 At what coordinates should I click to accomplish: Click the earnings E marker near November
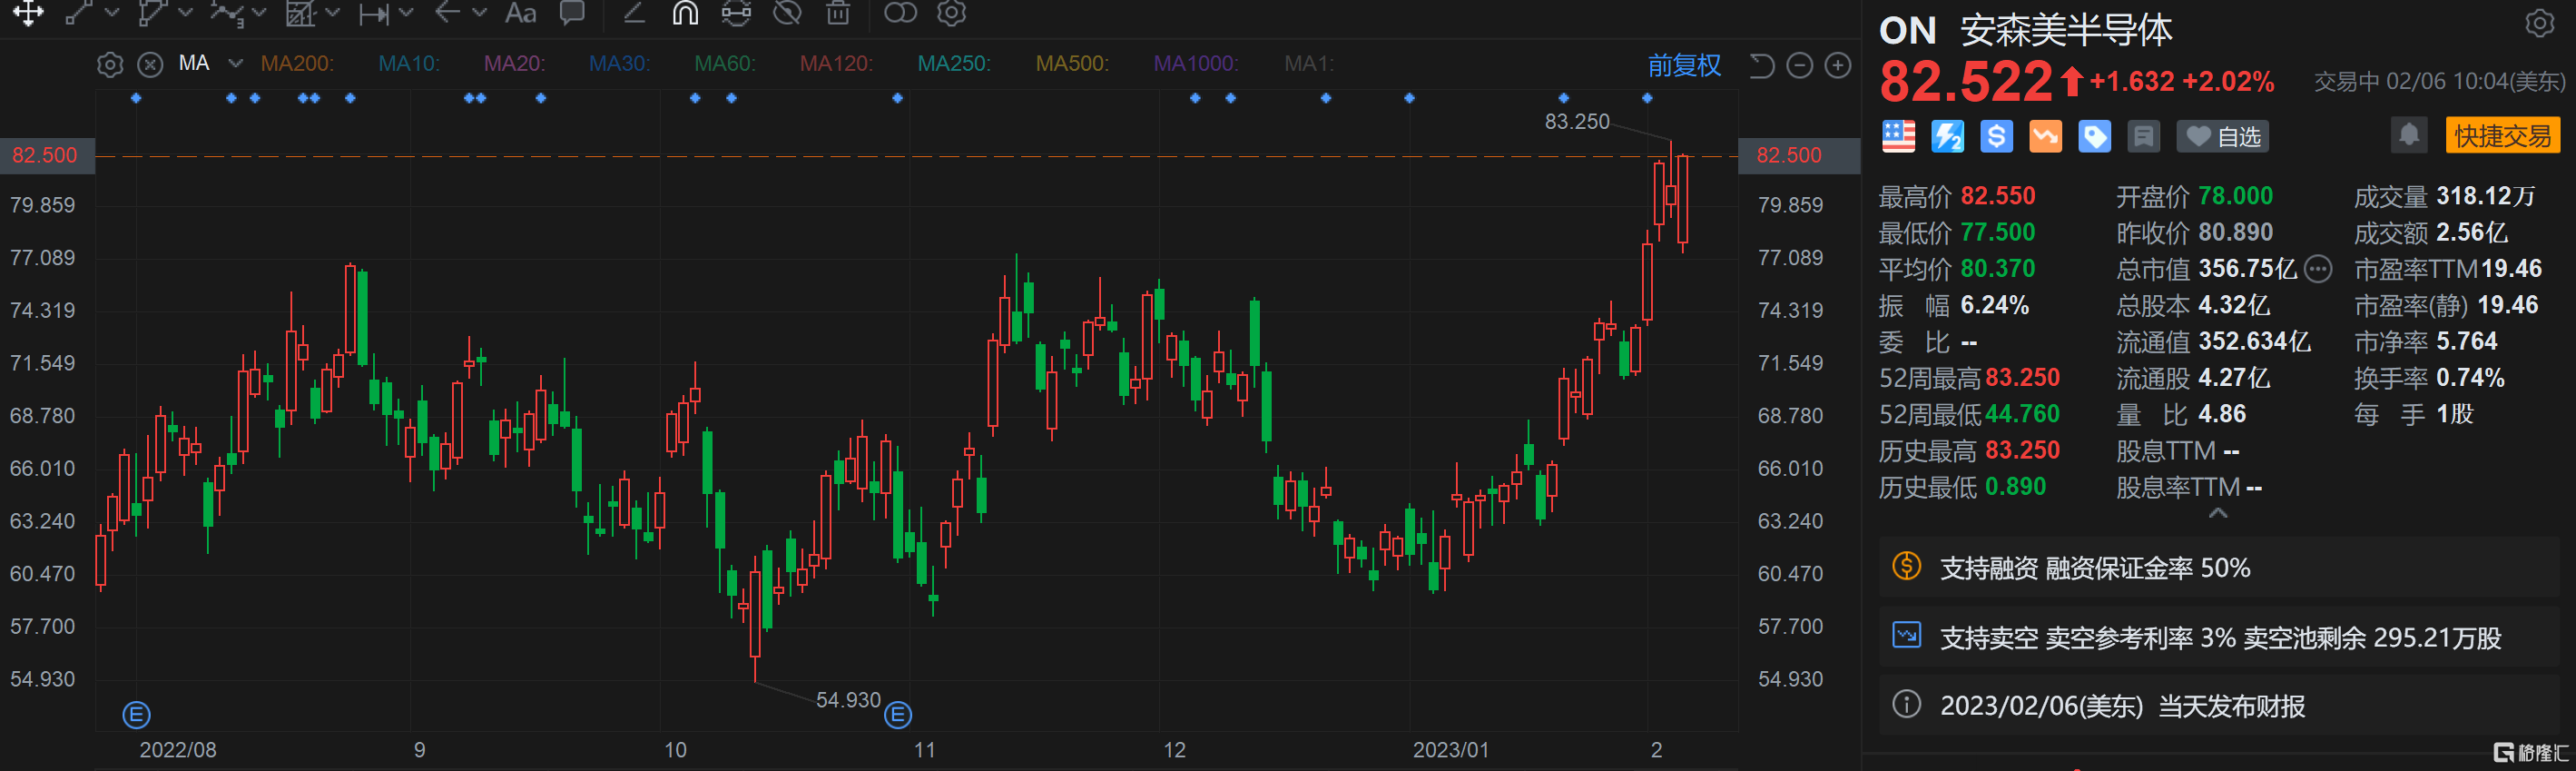point(898,715)
